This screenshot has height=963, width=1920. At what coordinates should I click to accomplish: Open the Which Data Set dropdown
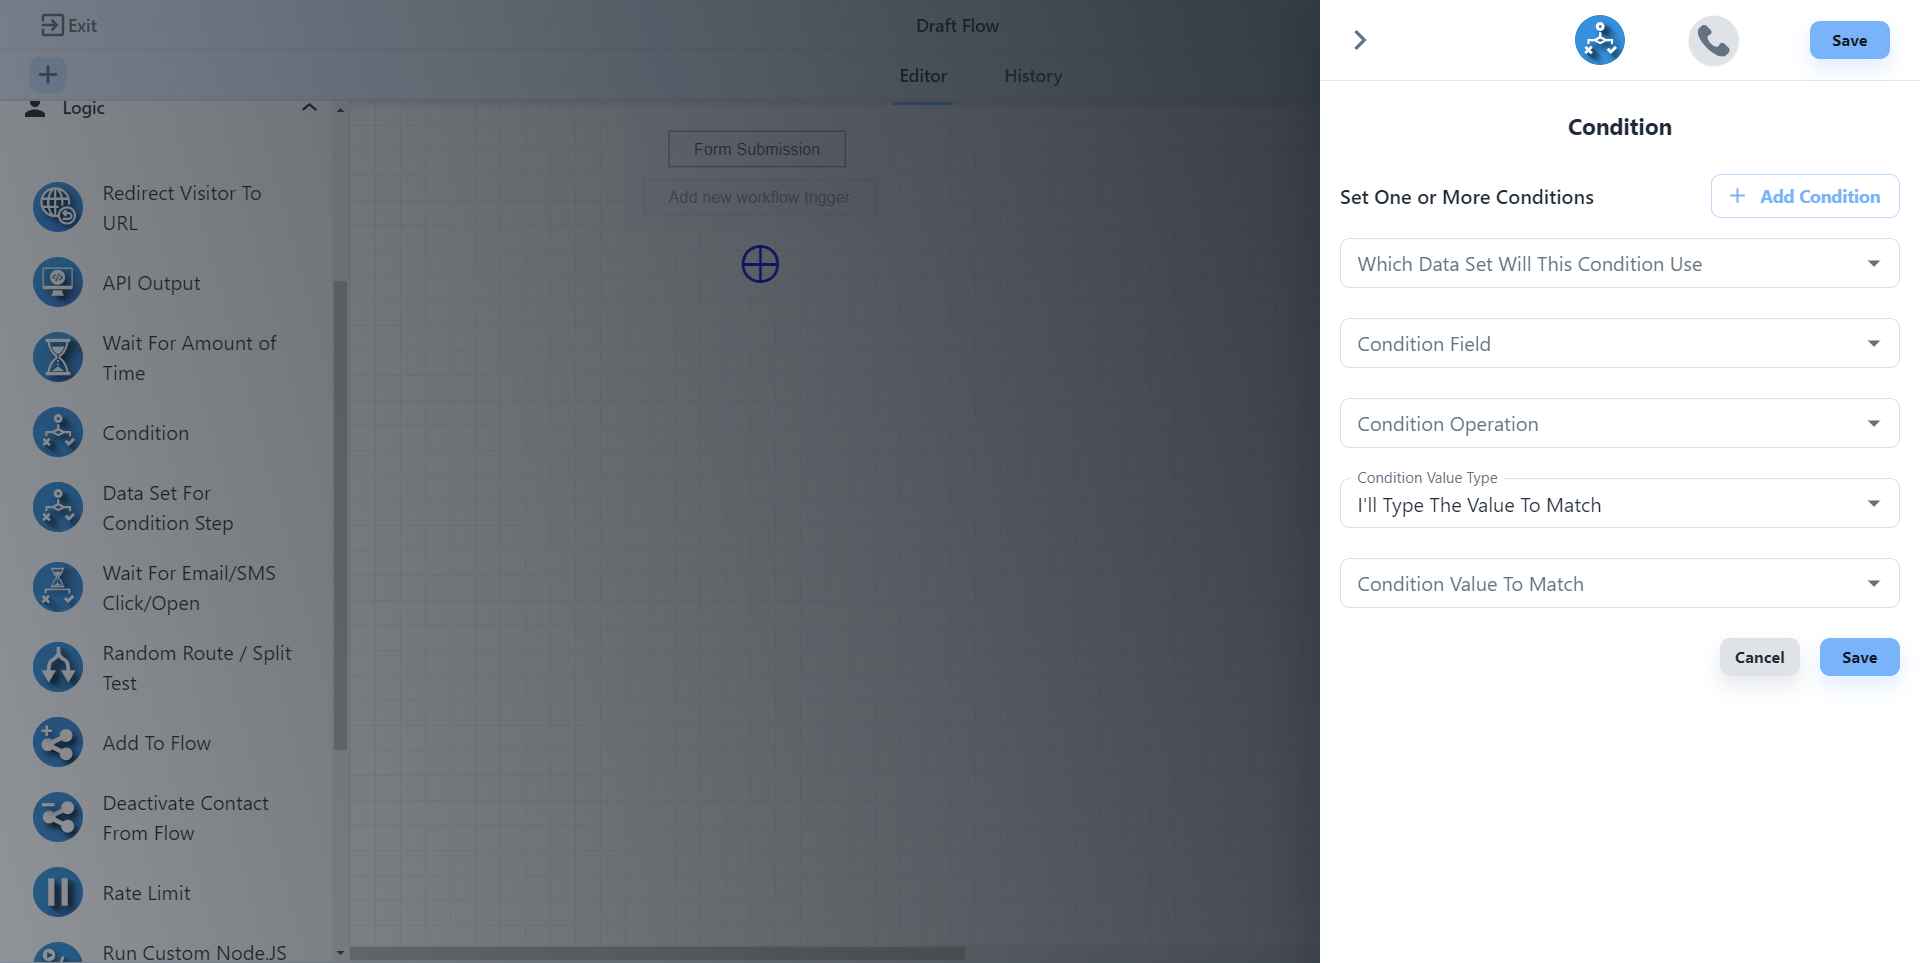pos(1618,264)
